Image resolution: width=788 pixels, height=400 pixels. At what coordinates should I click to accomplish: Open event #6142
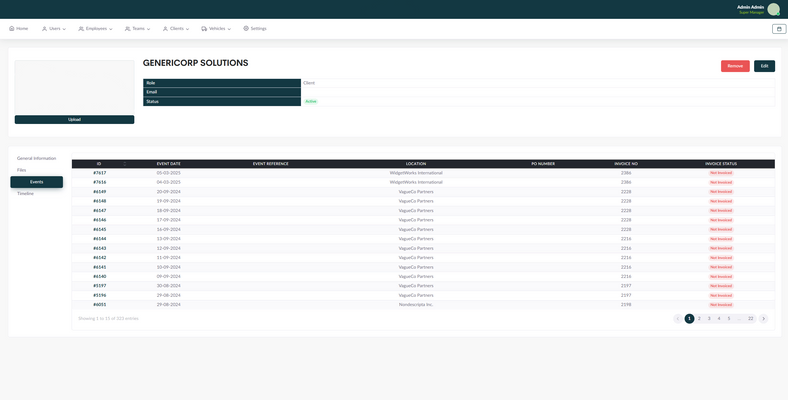tap(100, 258)
